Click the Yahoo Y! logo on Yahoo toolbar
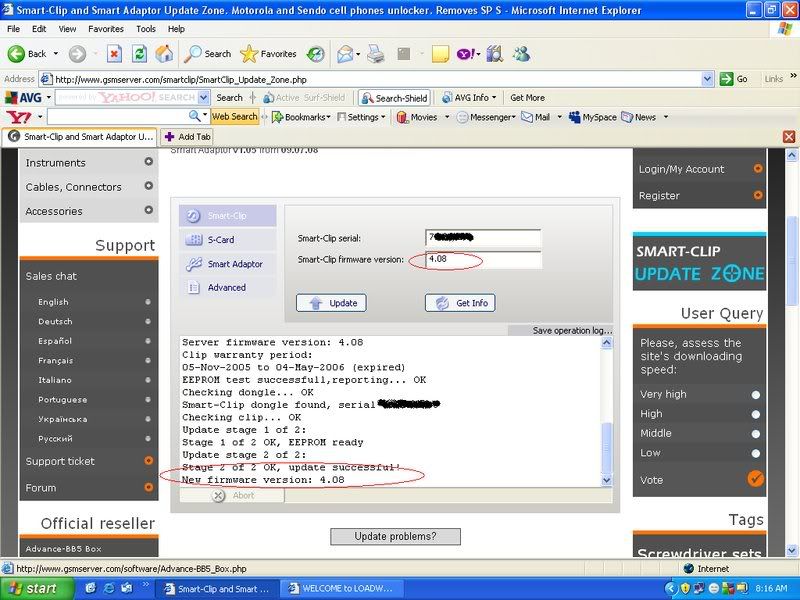Image resolution: width=800 pixels, height=600 pixels. pyautogui.click(x=18, y=117)
